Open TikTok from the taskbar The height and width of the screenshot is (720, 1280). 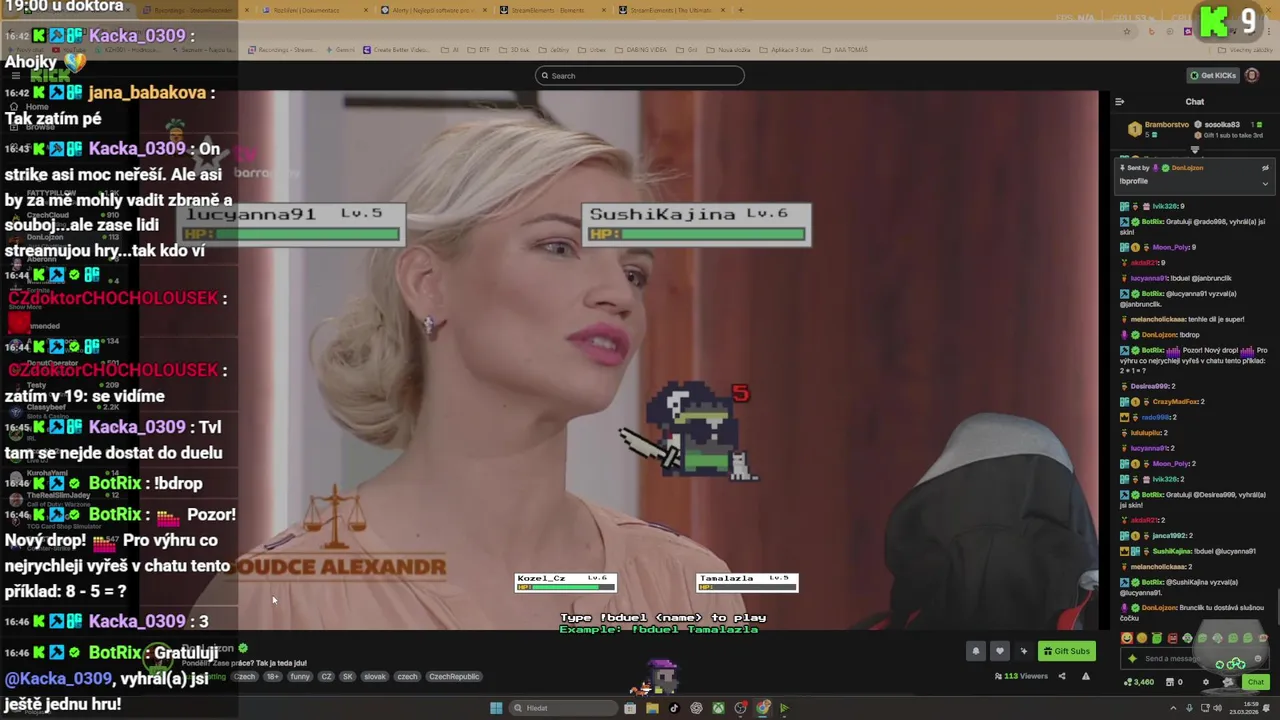(674, 708)
